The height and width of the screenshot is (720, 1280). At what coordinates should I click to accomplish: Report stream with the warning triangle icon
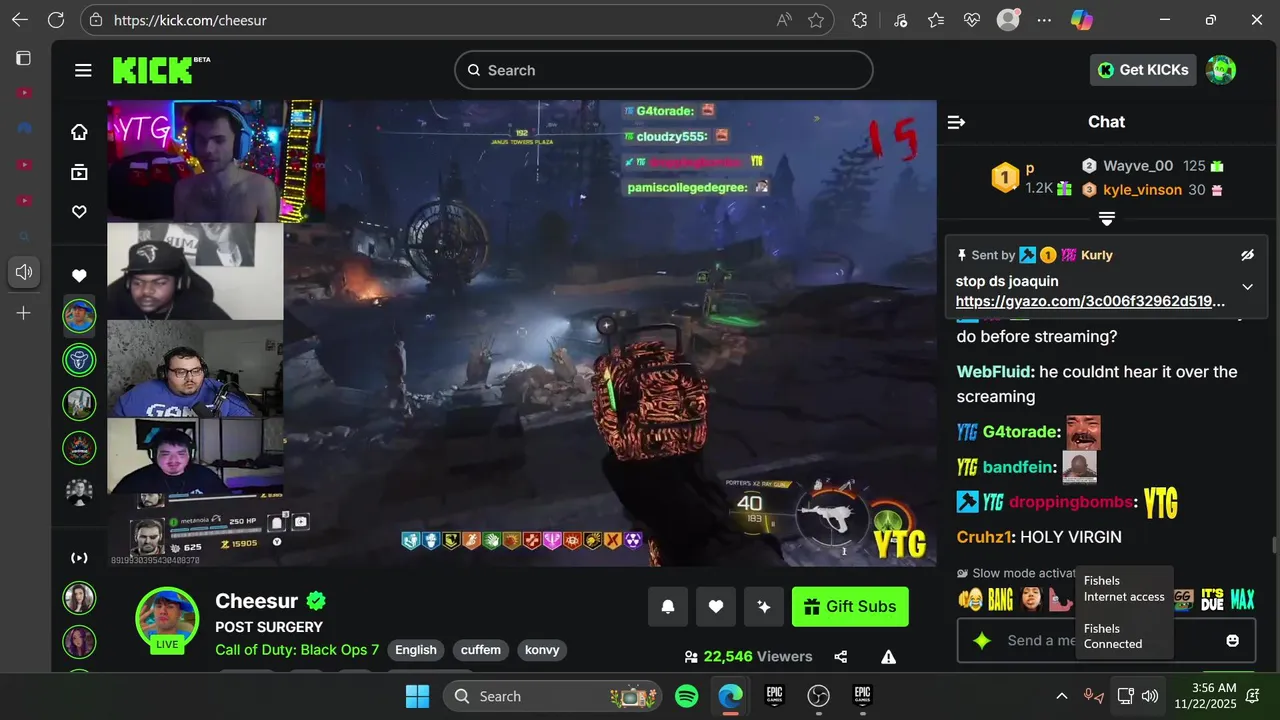888,657
